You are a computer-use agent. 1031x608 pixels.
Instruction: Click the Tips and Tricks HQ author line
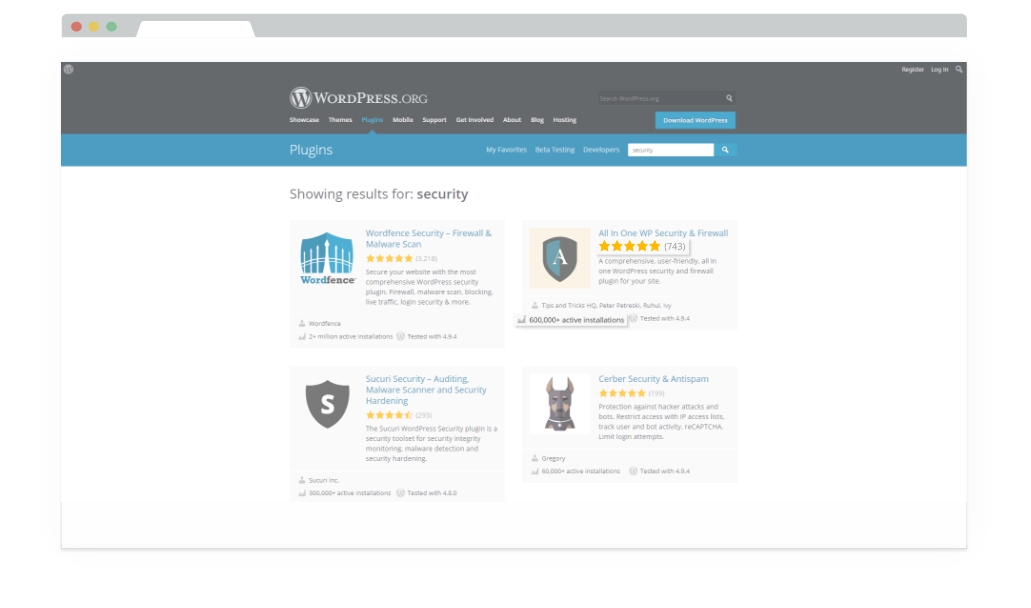click(606, 306)
